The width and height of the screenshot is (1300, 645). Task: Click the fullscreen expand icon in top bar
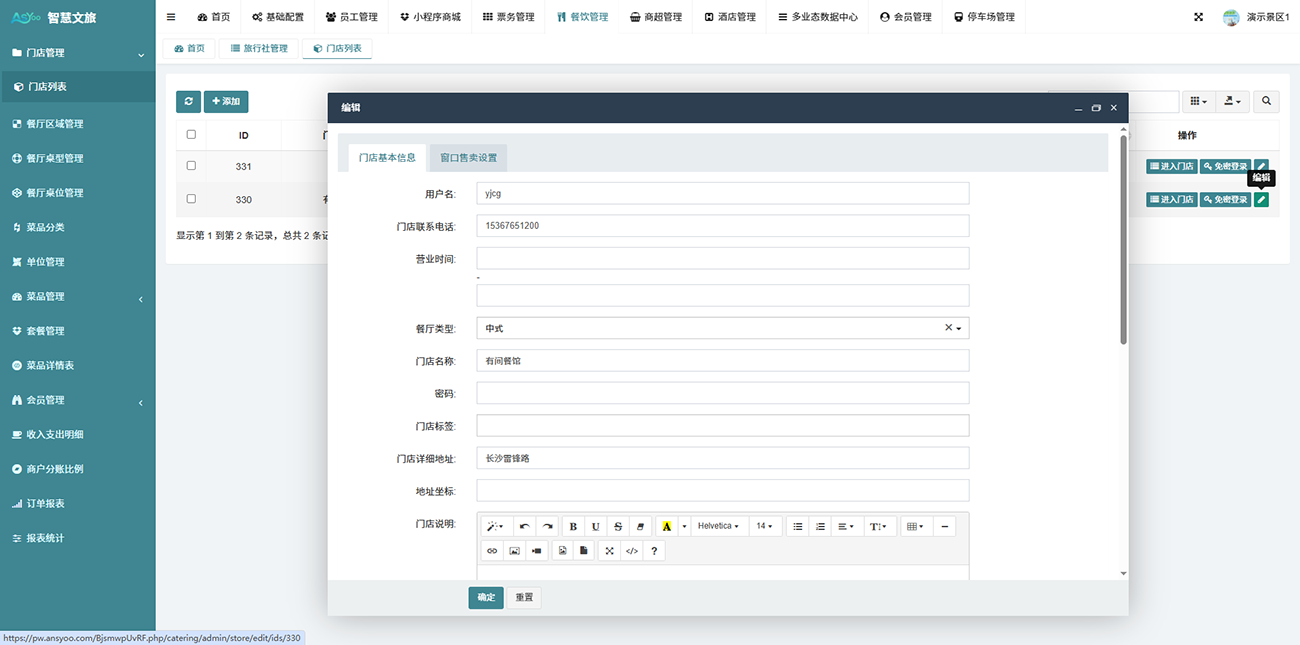tap(1199, 17)
